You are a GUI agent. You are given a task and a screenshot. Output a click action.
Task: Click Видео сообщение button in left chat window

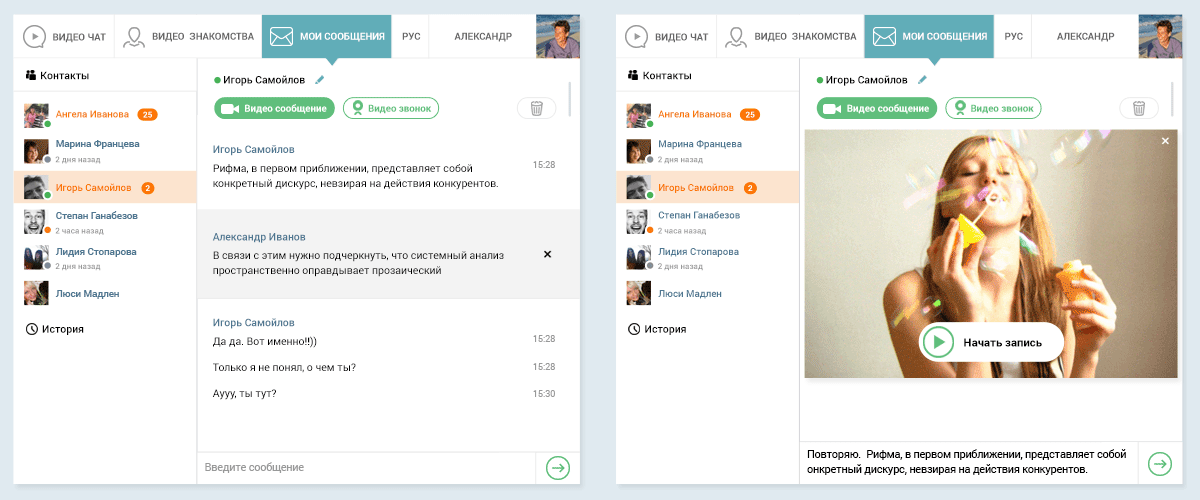[x=274, y=108]
